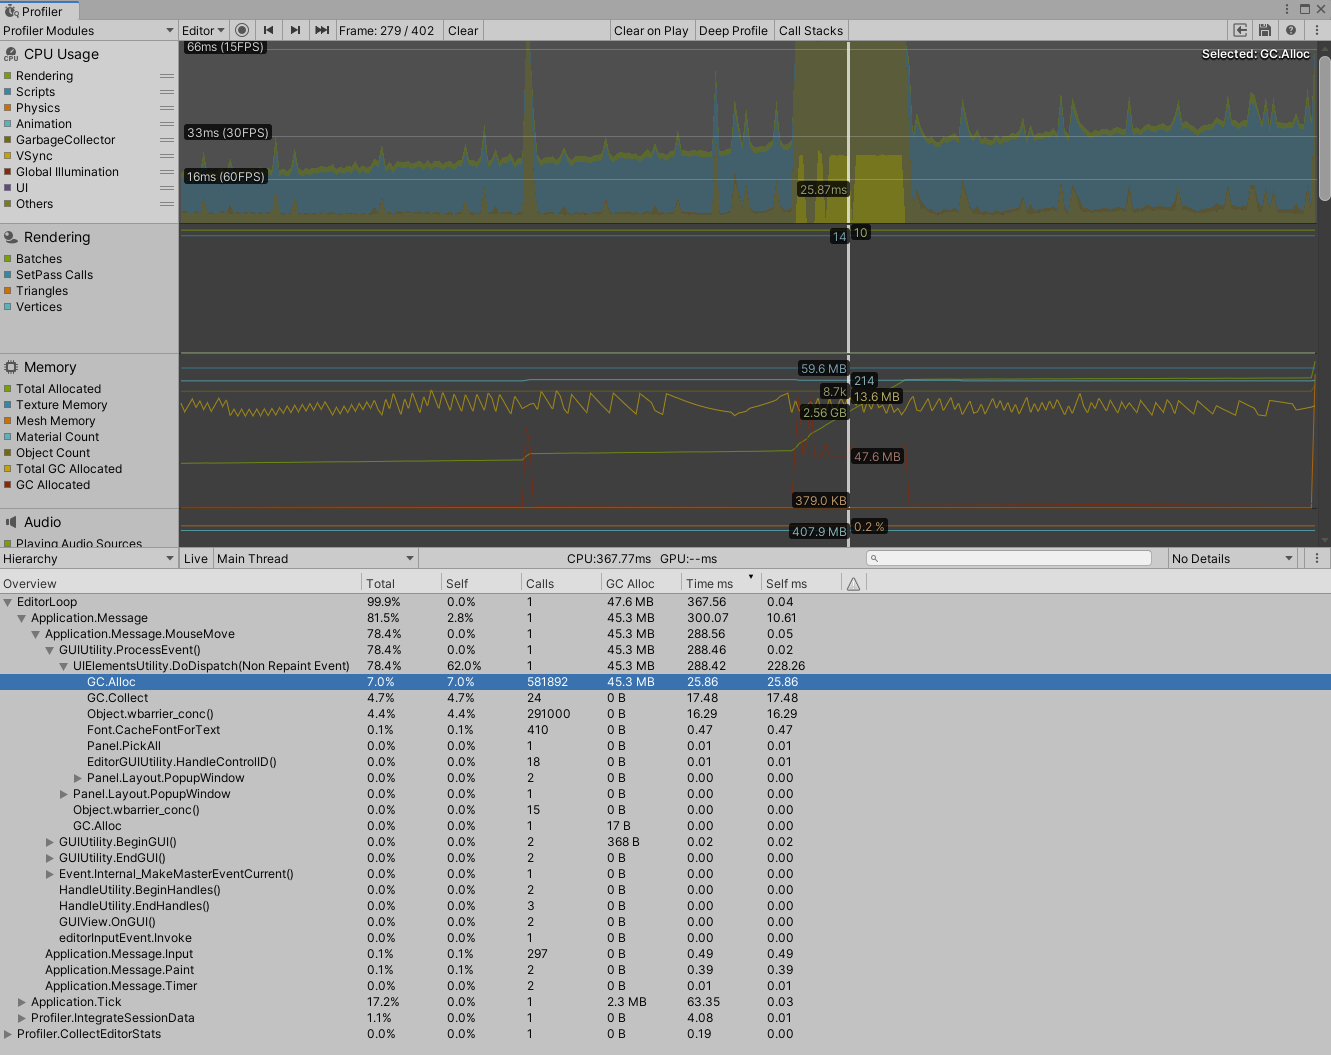Screen dimensions: 1331x1055
Task: Open the Profiler help documentation
Action: [x=1289, y=30]
